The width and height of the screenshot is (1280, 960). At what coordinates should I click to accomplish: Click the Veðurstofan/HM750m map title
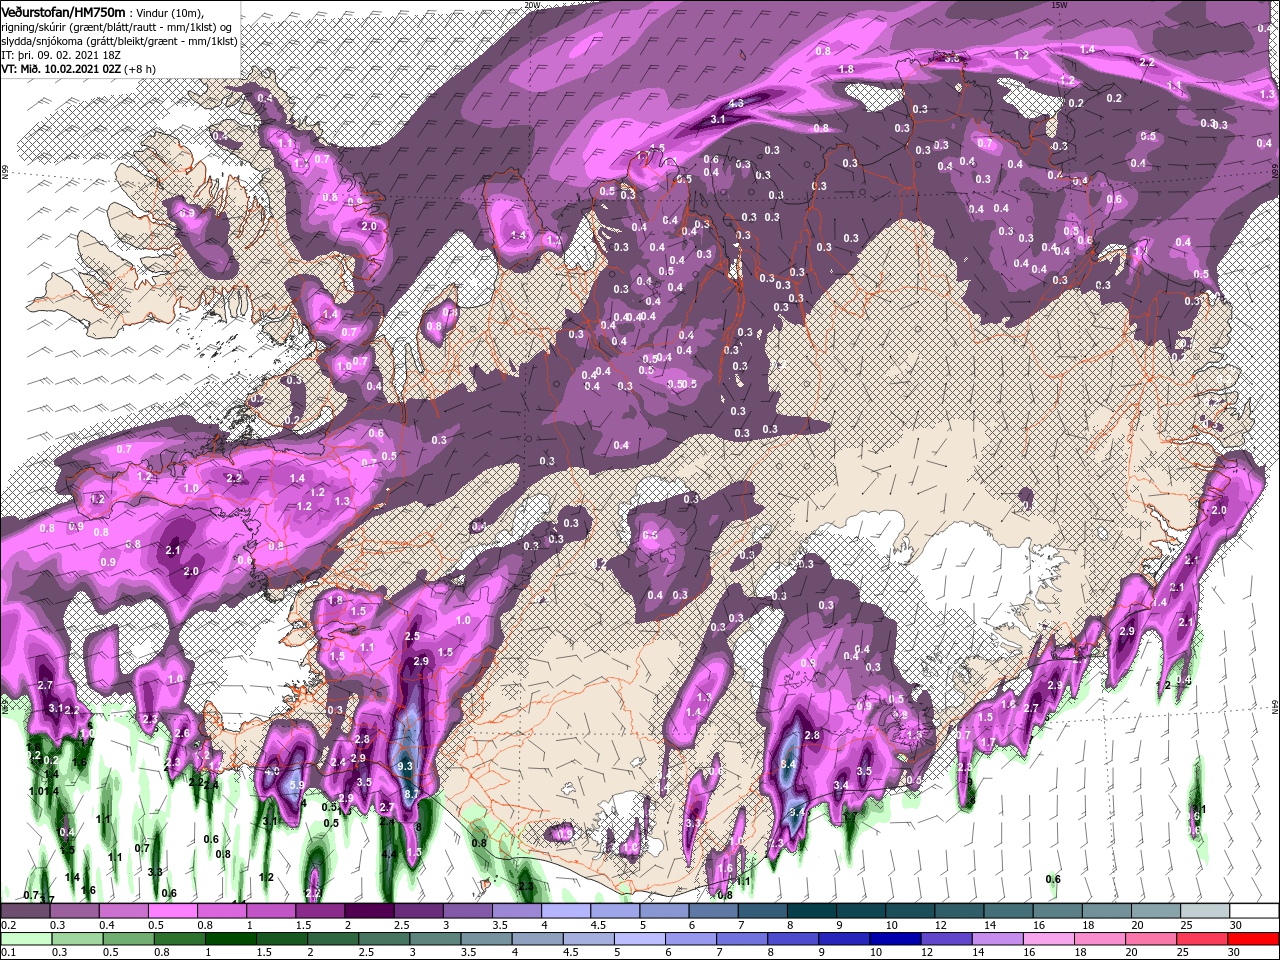click(x=63, y=11)
